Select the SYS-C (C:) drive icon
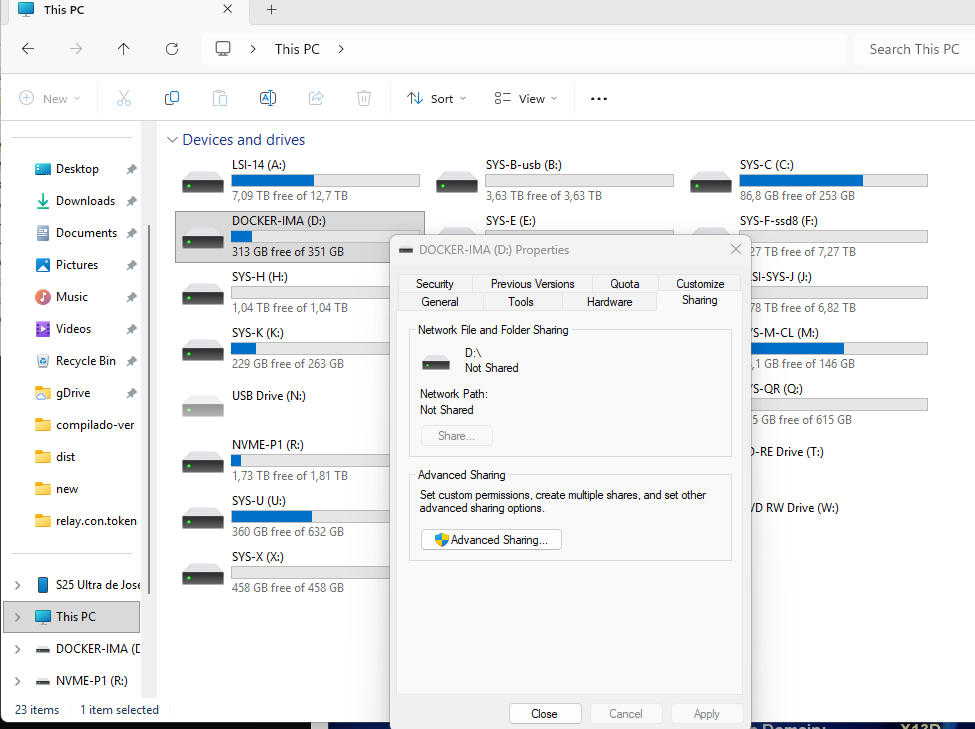 point(711,182)
